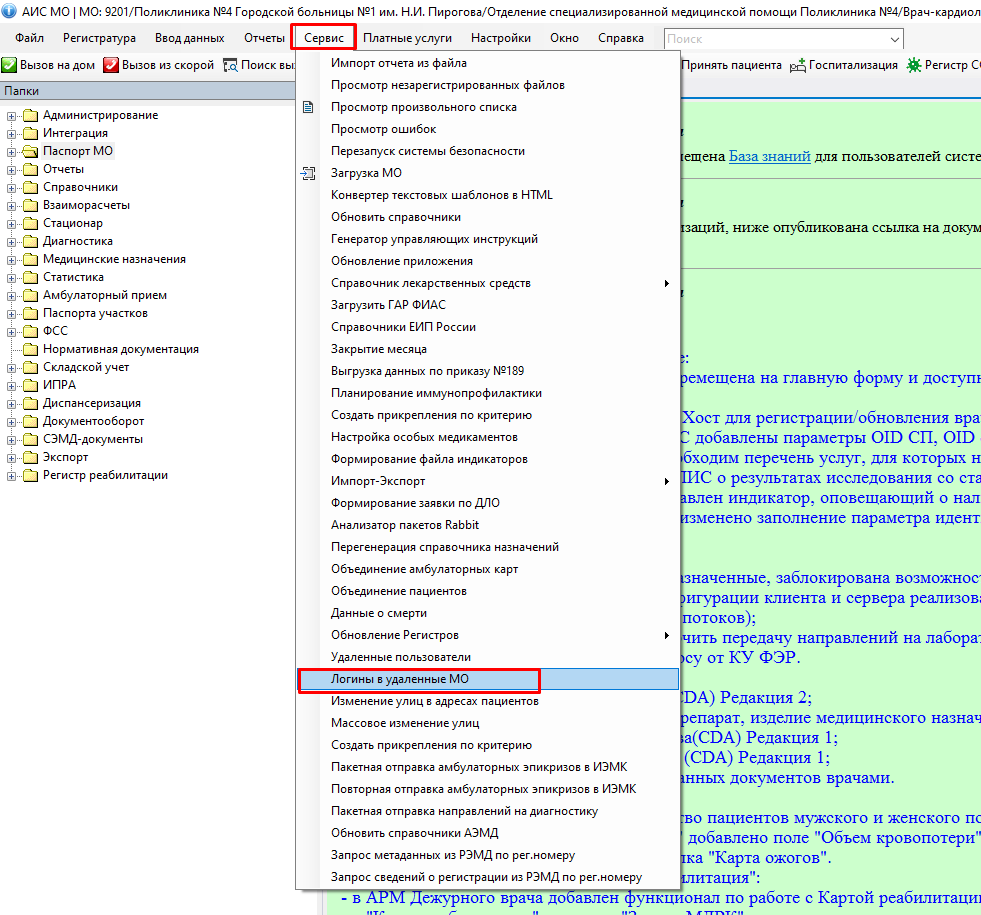This screenshot has height=915, width=981.
Task: Expand the Диагностика tree node
Action: (x=11, y=242)
